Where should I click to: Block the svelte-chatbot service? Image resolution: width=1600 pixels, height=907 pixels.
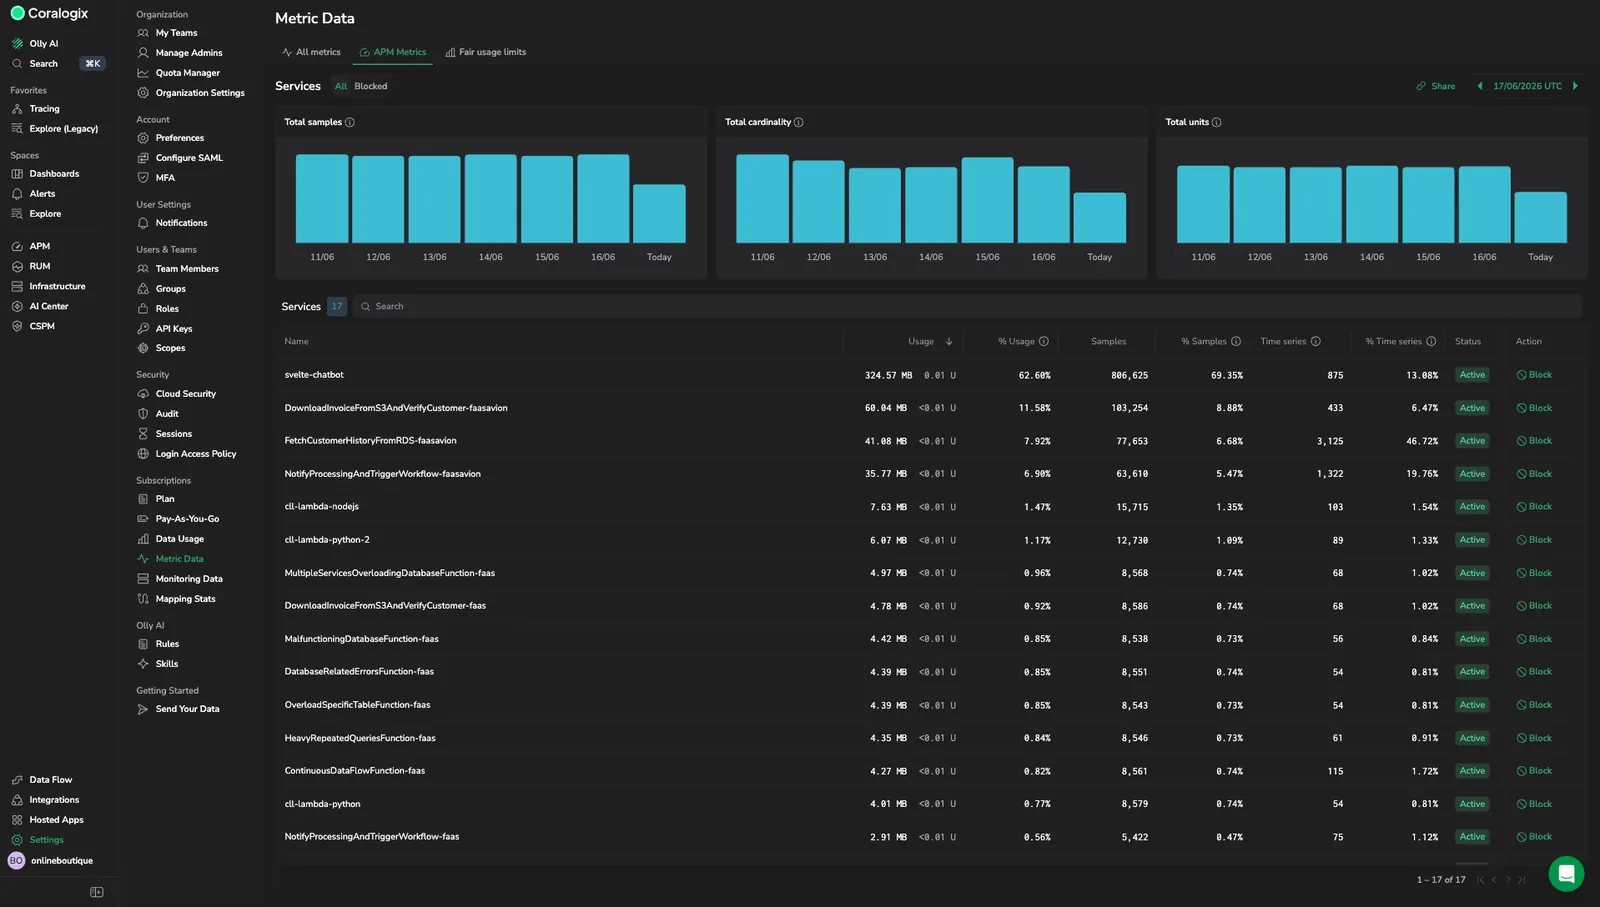click(1534, 374)
